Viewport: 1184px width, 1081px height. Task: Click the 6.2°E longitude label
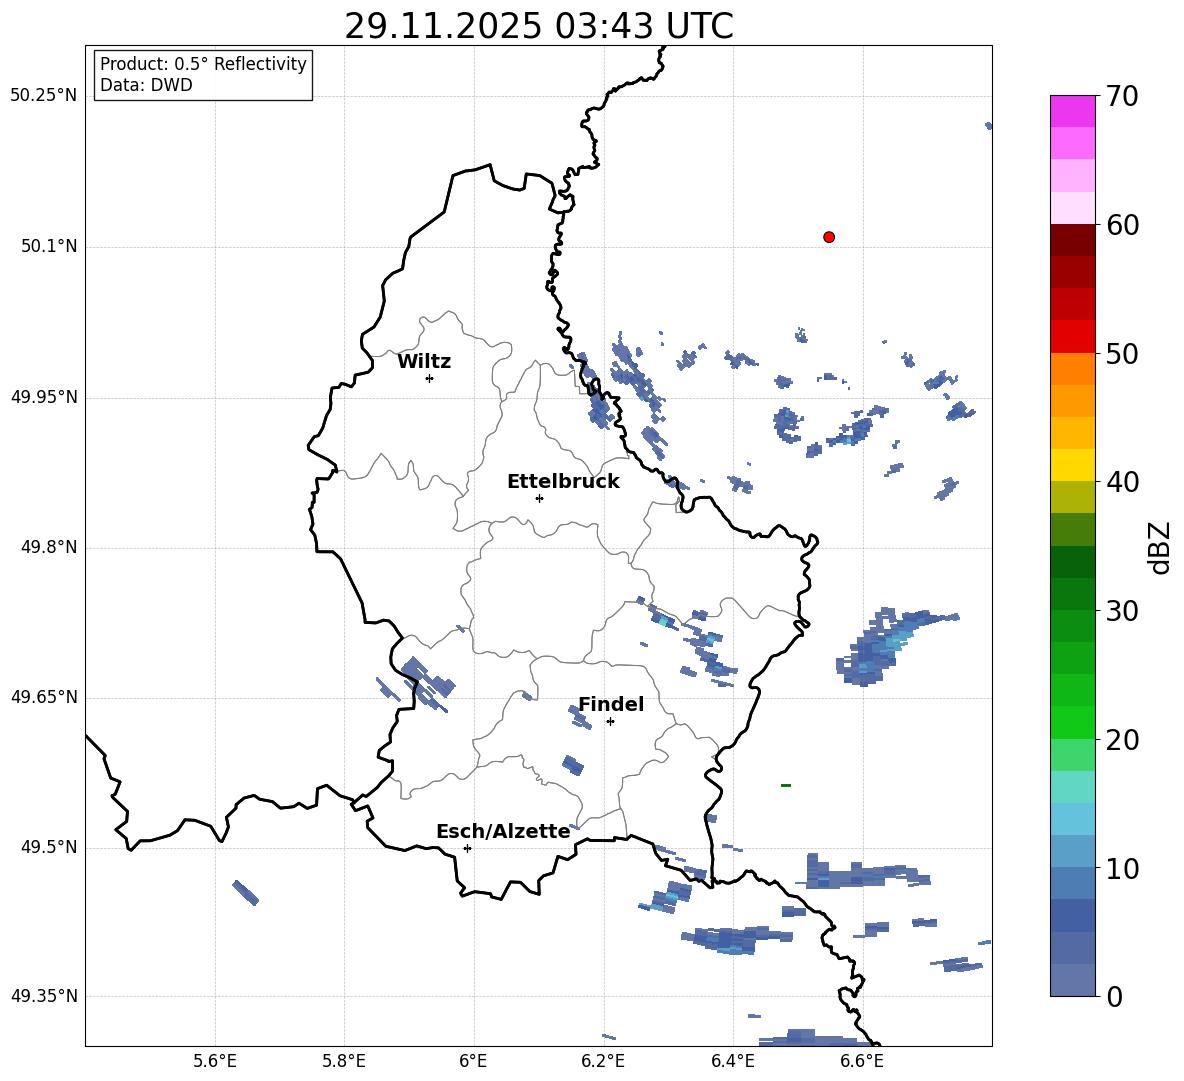click(603, 1061)
